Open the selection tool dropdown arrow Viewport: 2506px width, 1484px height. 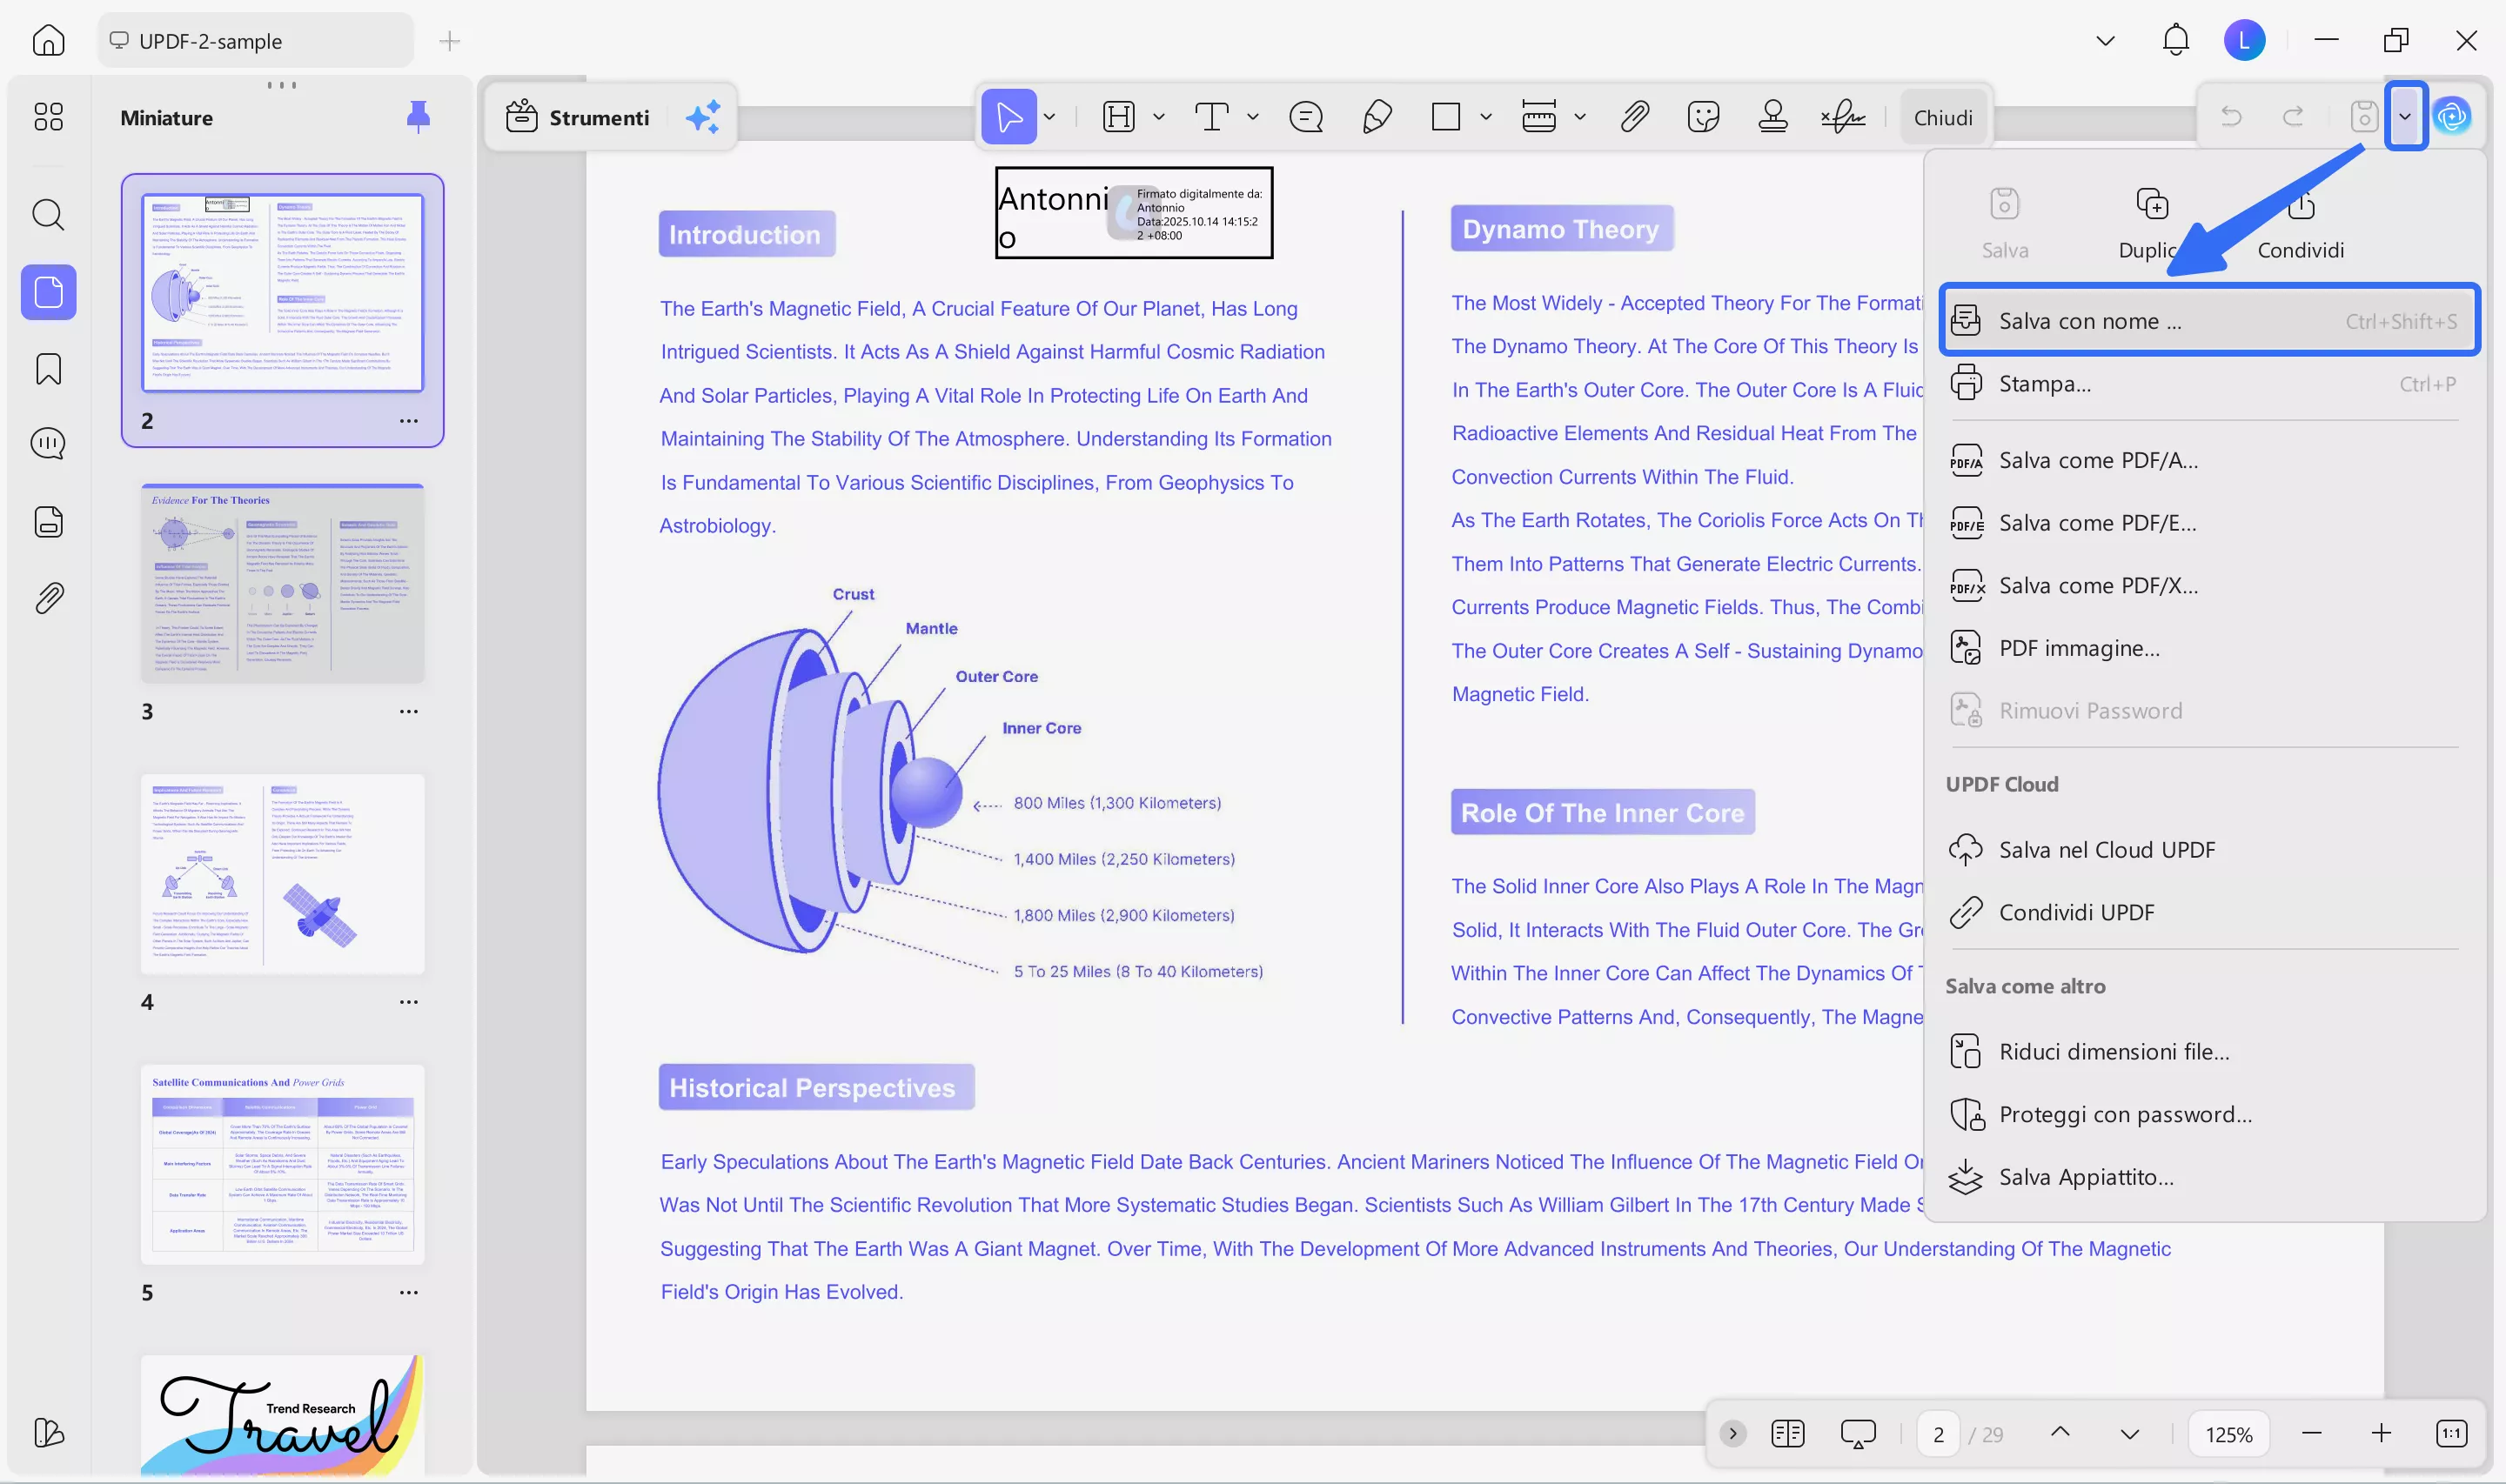click(x=1048, y=117)
